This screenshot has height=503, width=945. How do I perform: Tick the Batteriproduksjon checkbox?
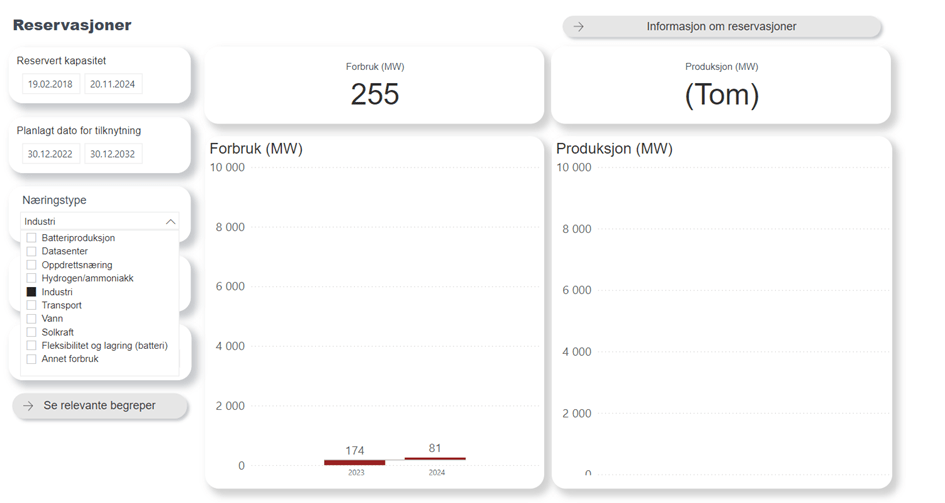click(x=32, y=238)
